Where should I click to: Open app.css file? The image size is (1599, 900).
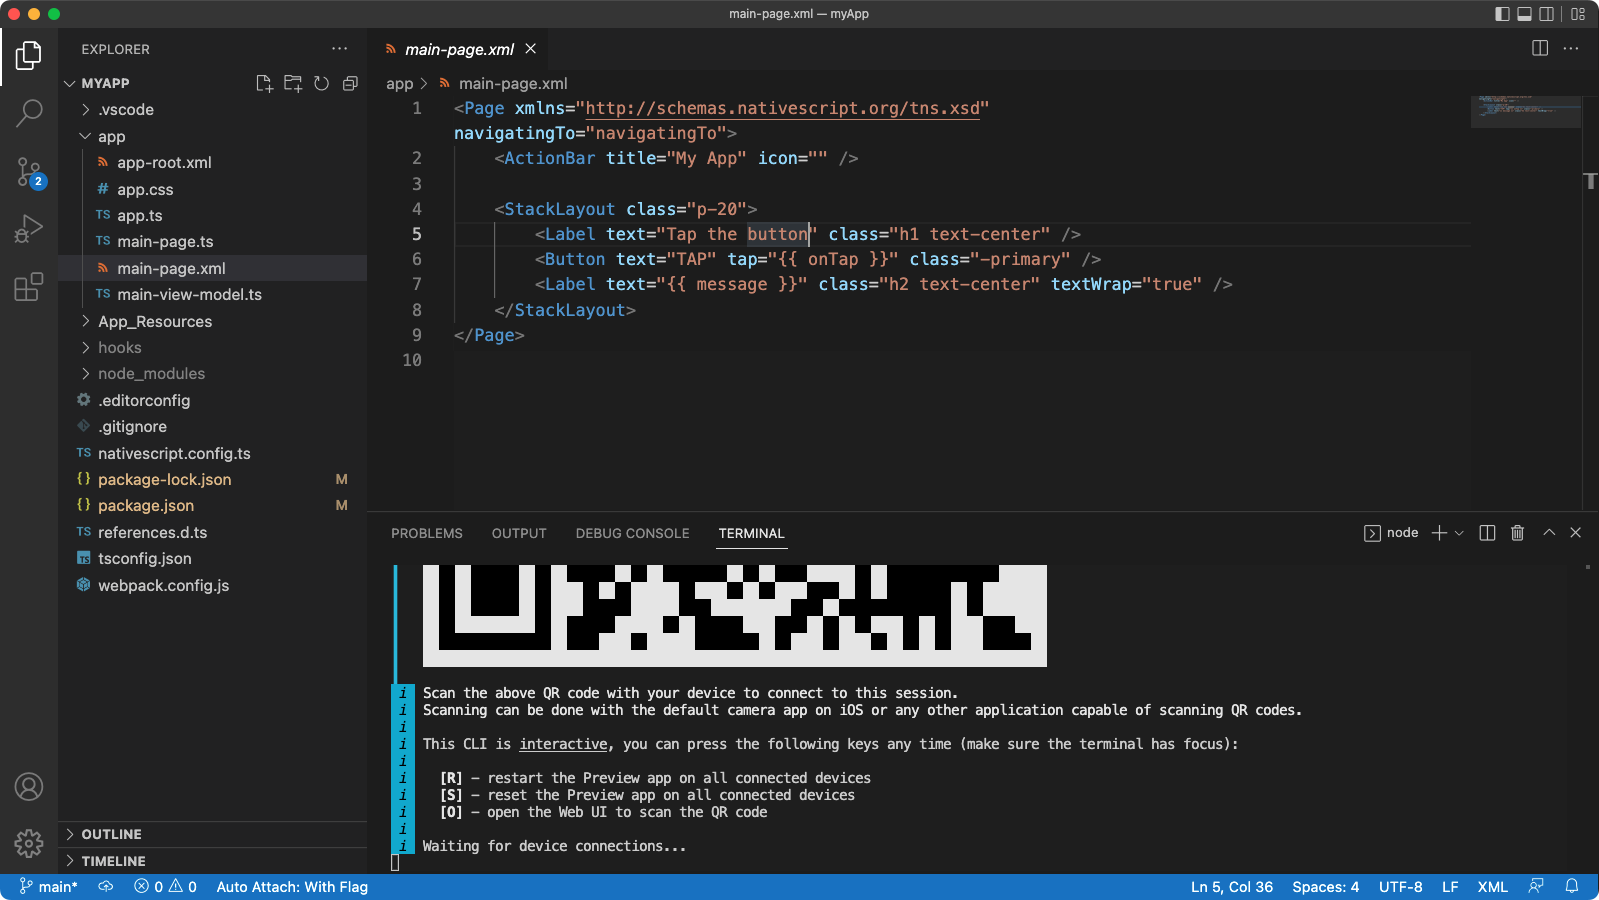(x=213, y=189)
